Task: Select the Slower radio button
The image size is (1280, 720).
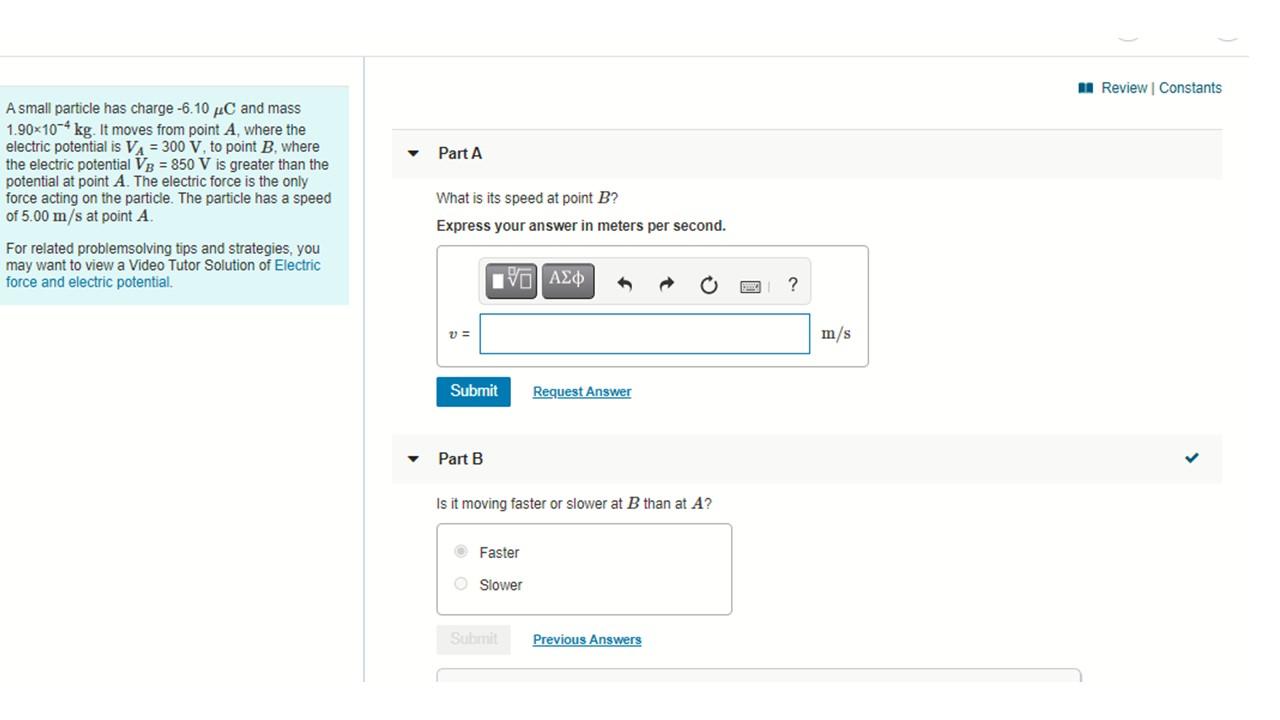Action: click(x=461, y=583)
